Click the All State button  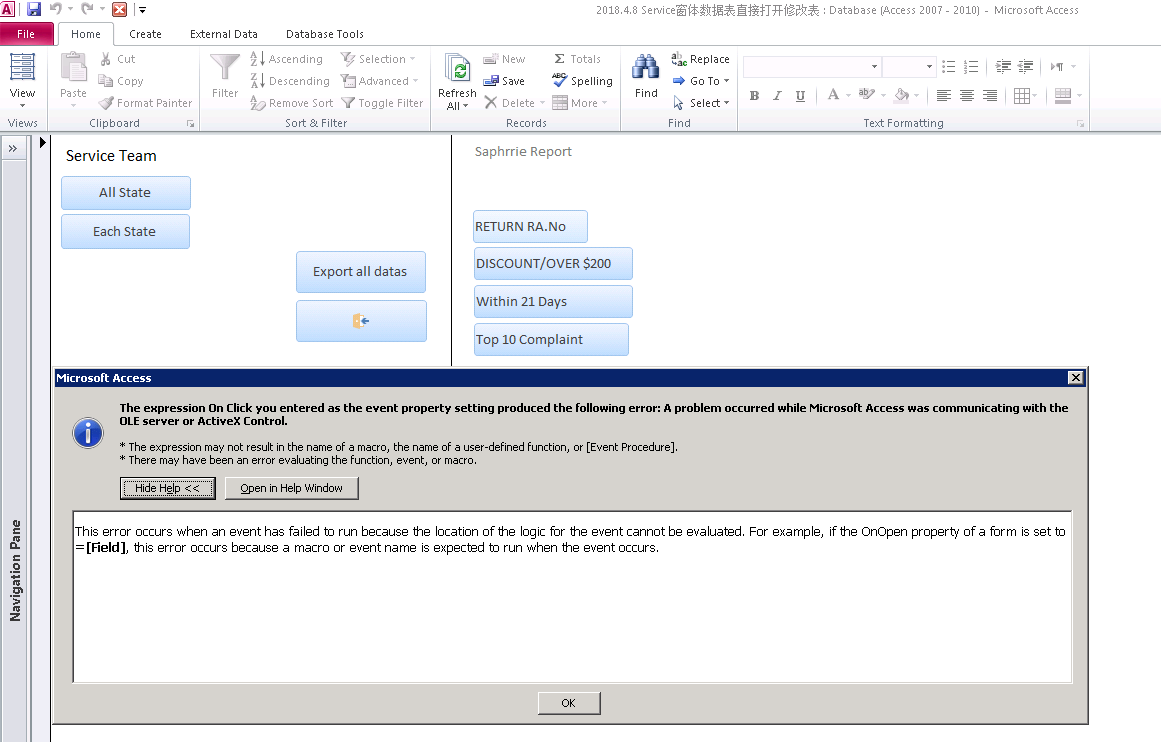[x=125, y=193]
